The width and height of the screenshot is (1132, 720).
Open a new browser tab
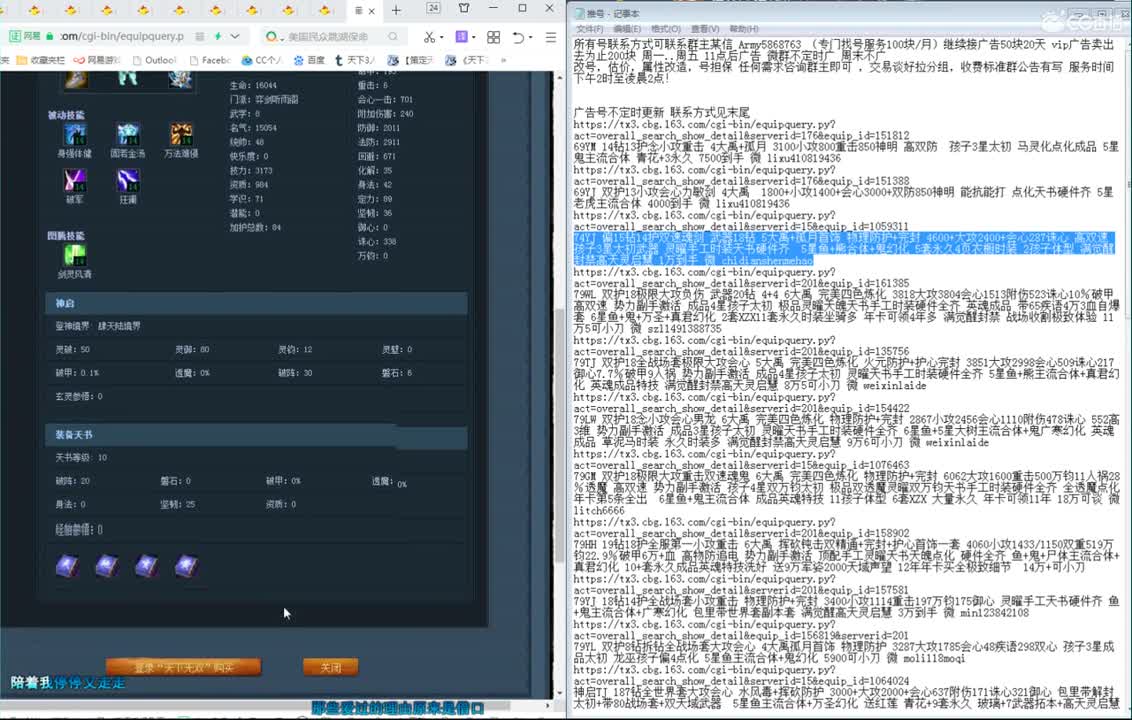click(396, 10)
